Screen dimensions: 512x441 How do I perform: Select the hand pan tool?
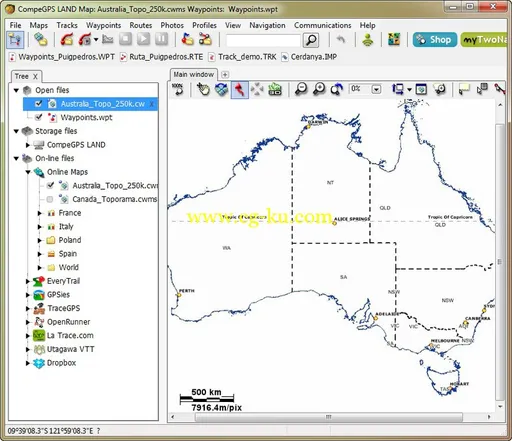(203, 89)
